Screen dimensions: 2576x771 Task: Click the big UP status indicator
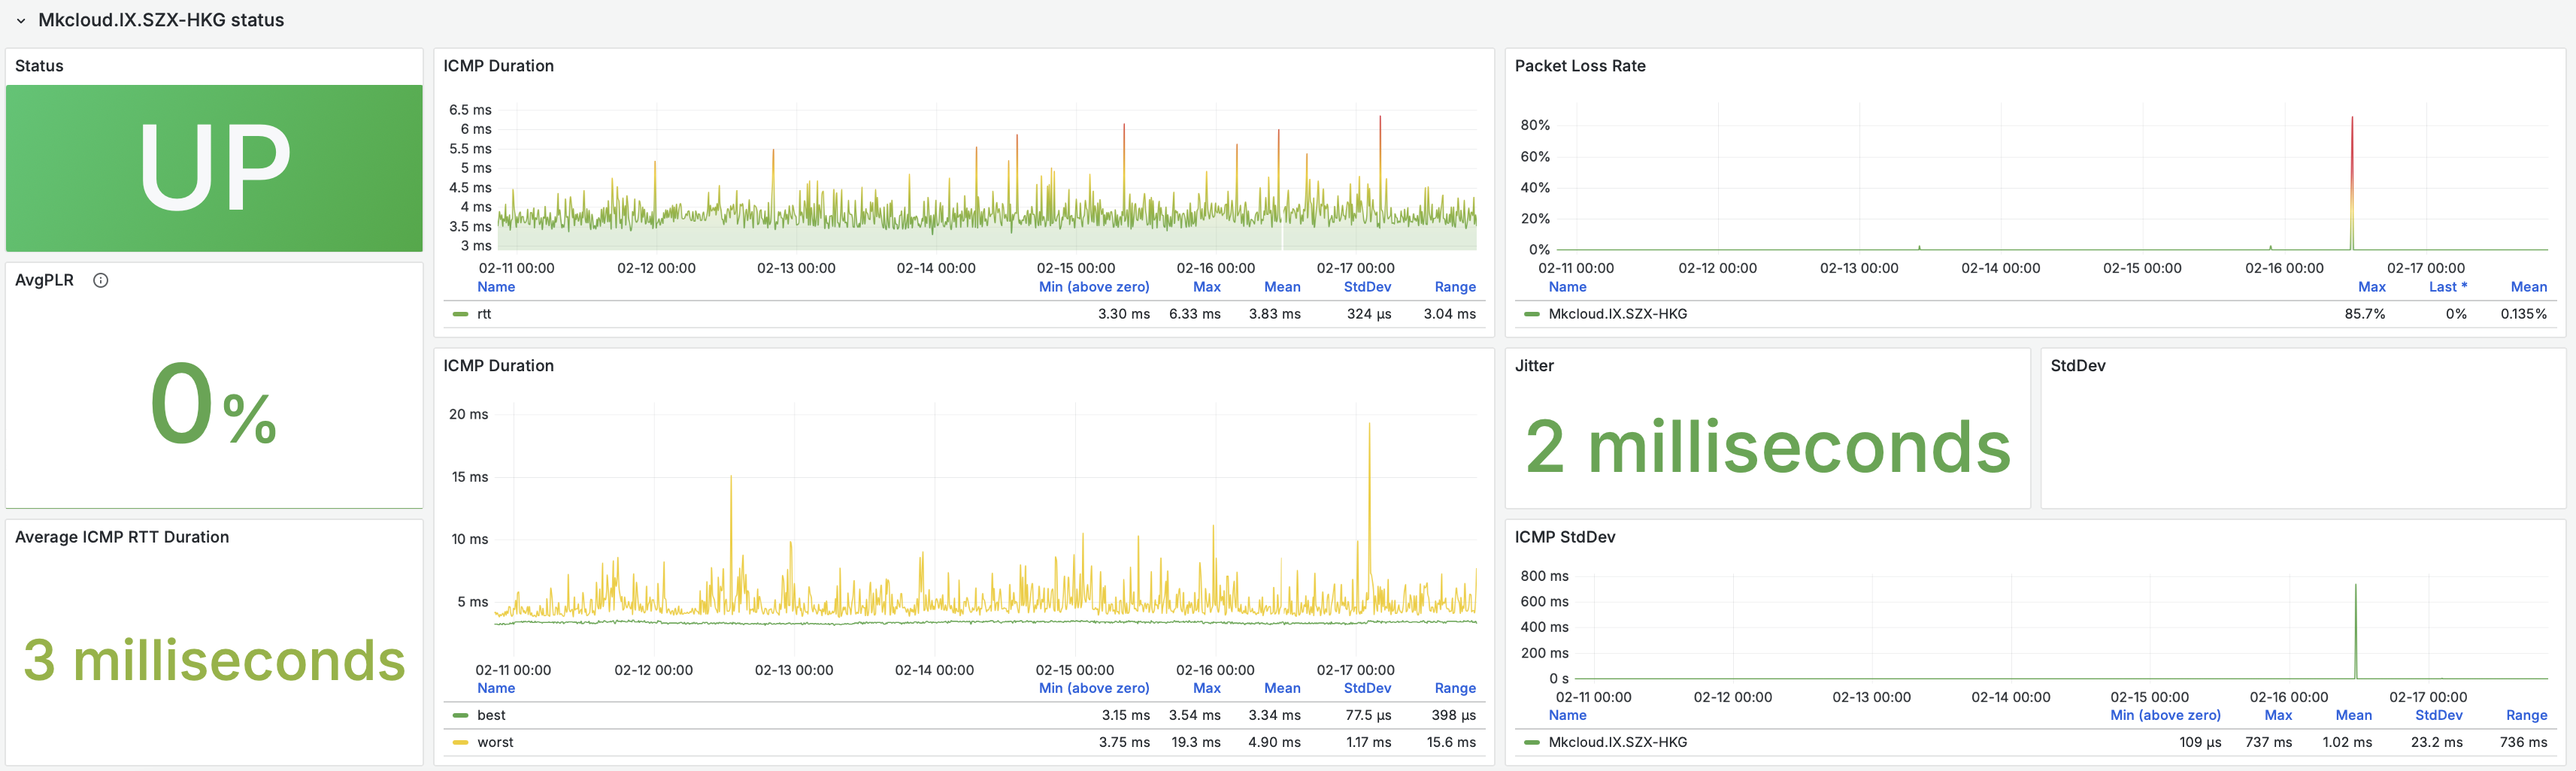[x=214, y=167]
